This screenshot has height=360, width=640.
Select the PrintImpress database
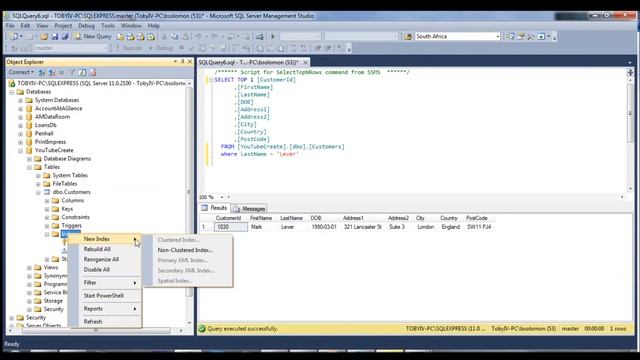click(x=50, y=142)
